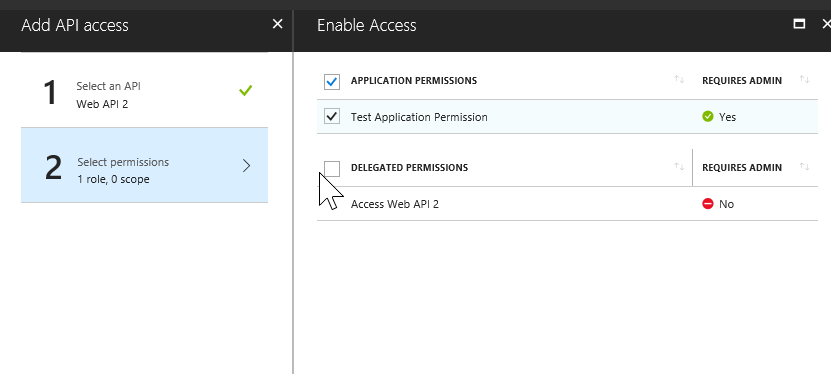This screenshot has width=831, height=374.
Task: Select Test Application Permission row text
Action: coord(419,117)
